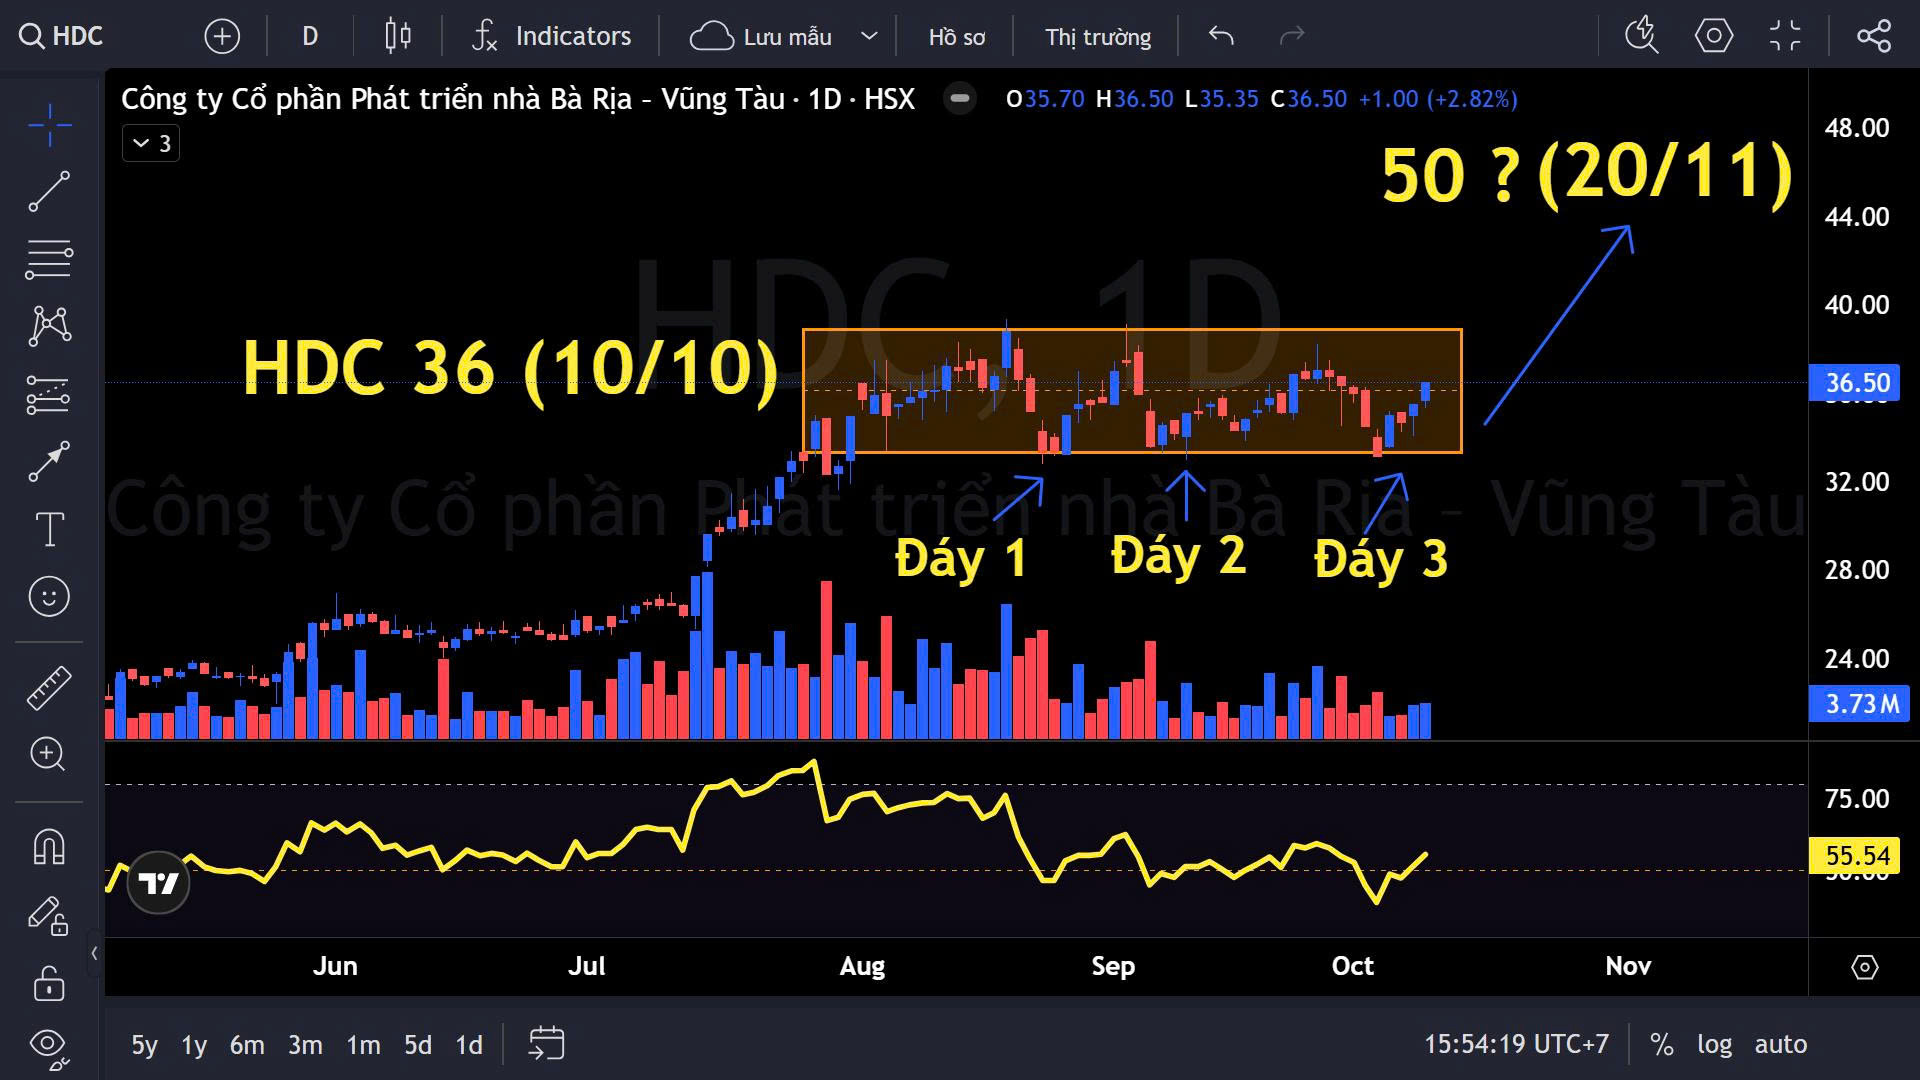Toggle lock all drawings
Viewport: 1920px width, 1080px height.
(49, 983)
